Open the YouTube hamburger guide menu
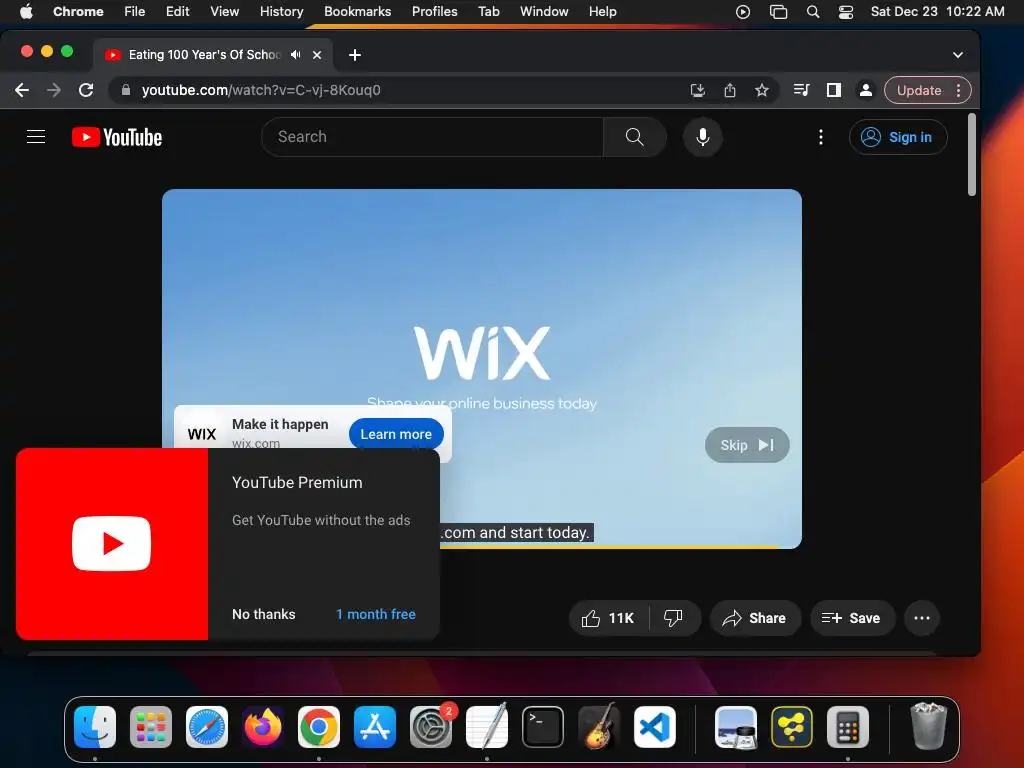The image size is (1024, 768). pyautogui.click(x=36, y=136)
